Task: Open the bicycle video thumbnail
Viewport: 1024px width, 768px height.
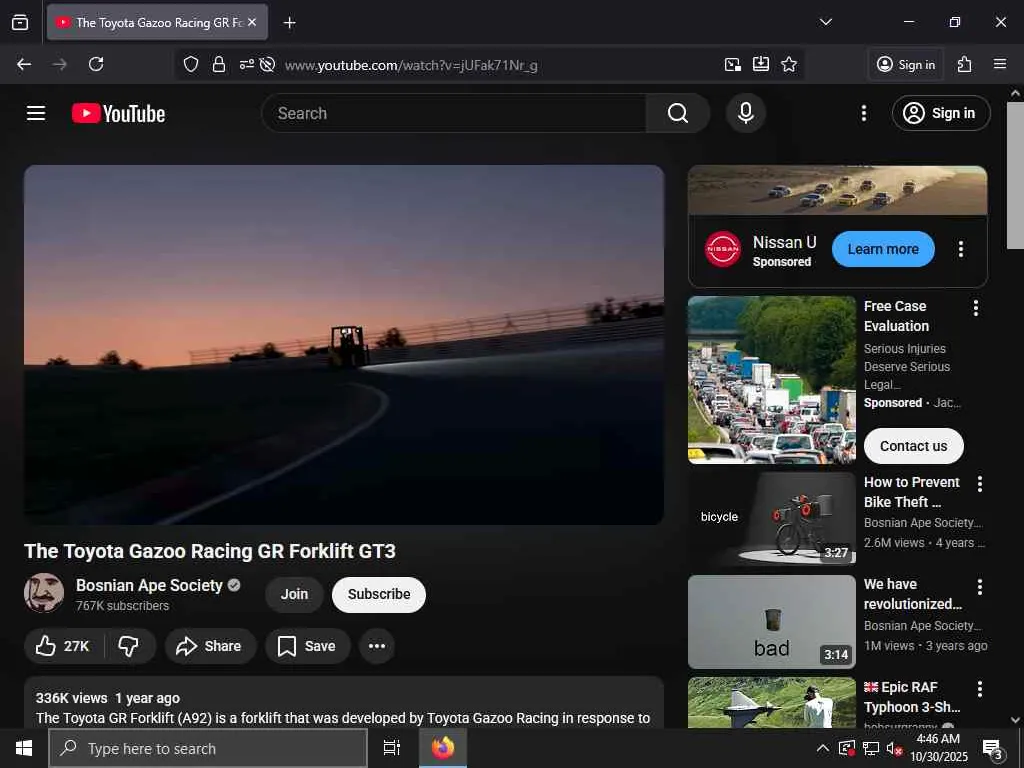Action: [x=771, y=519]
